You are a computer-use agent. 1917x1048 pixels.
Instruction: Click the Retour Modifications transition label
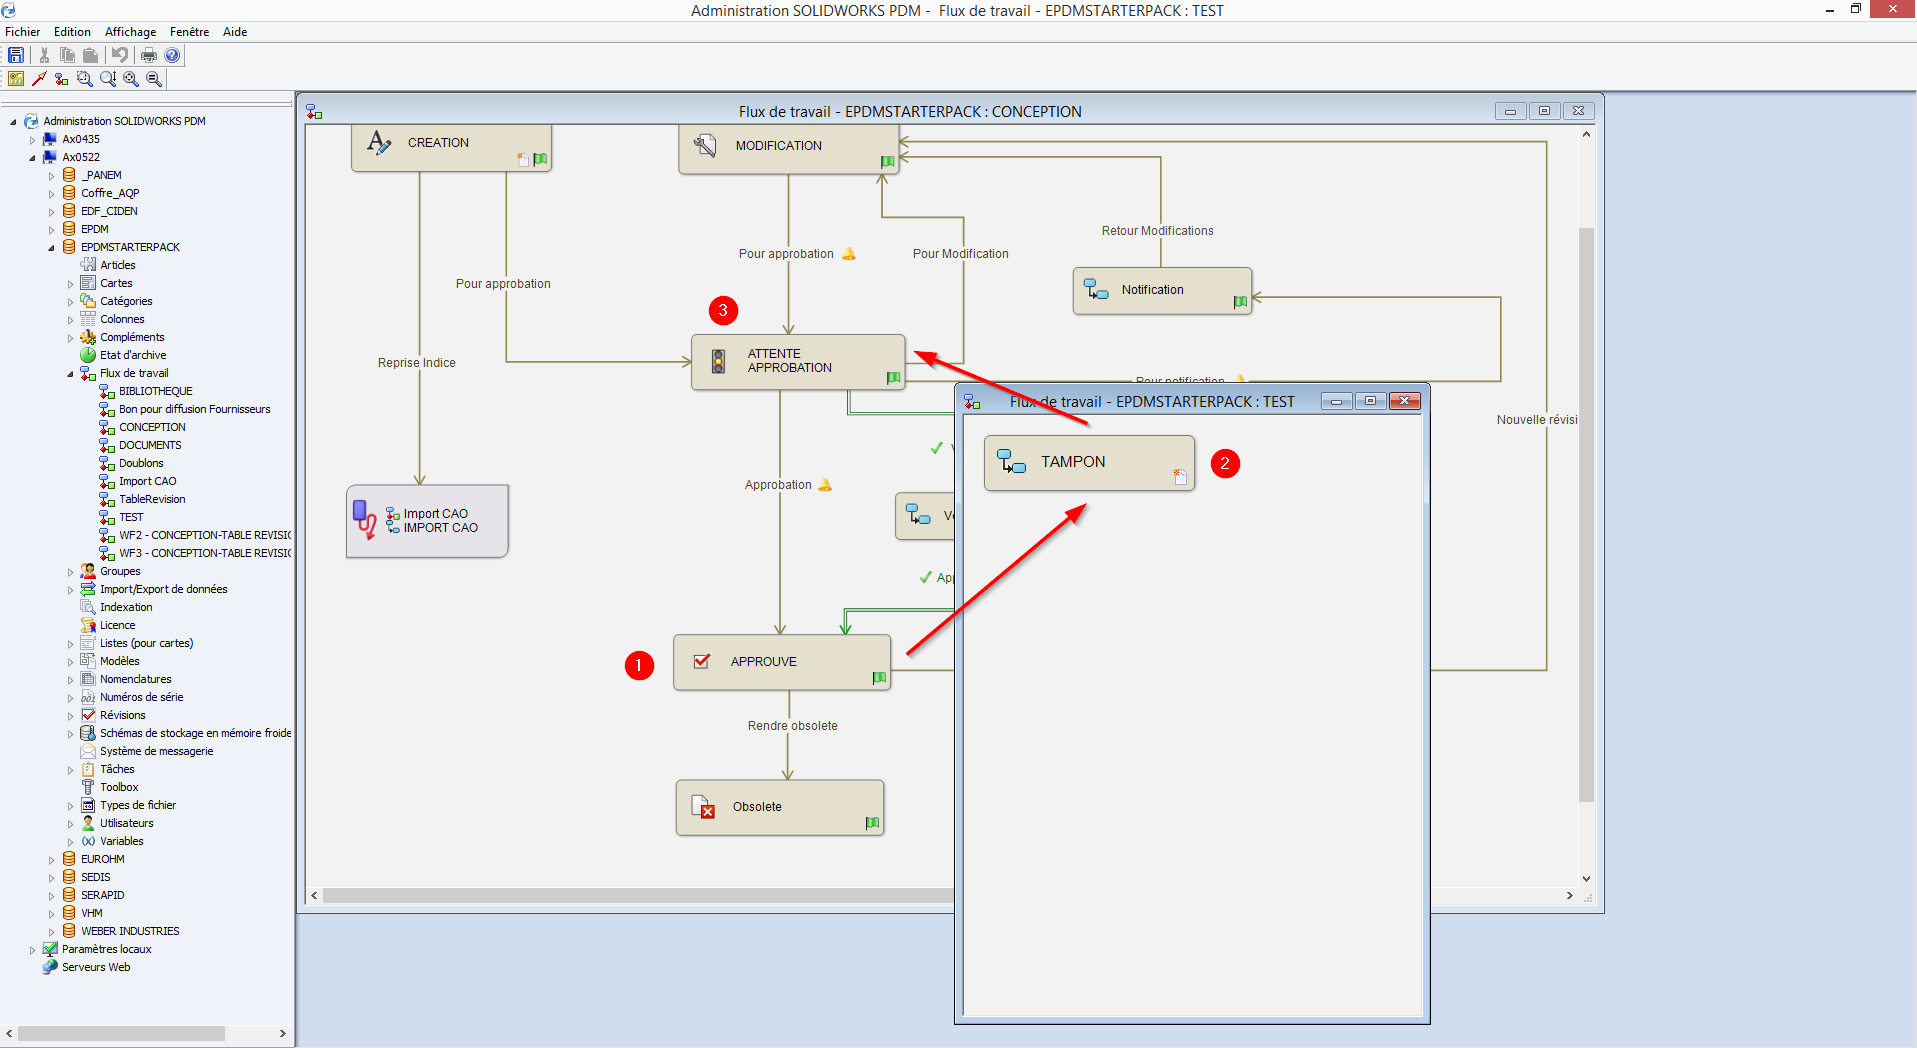click(1157, 231)
